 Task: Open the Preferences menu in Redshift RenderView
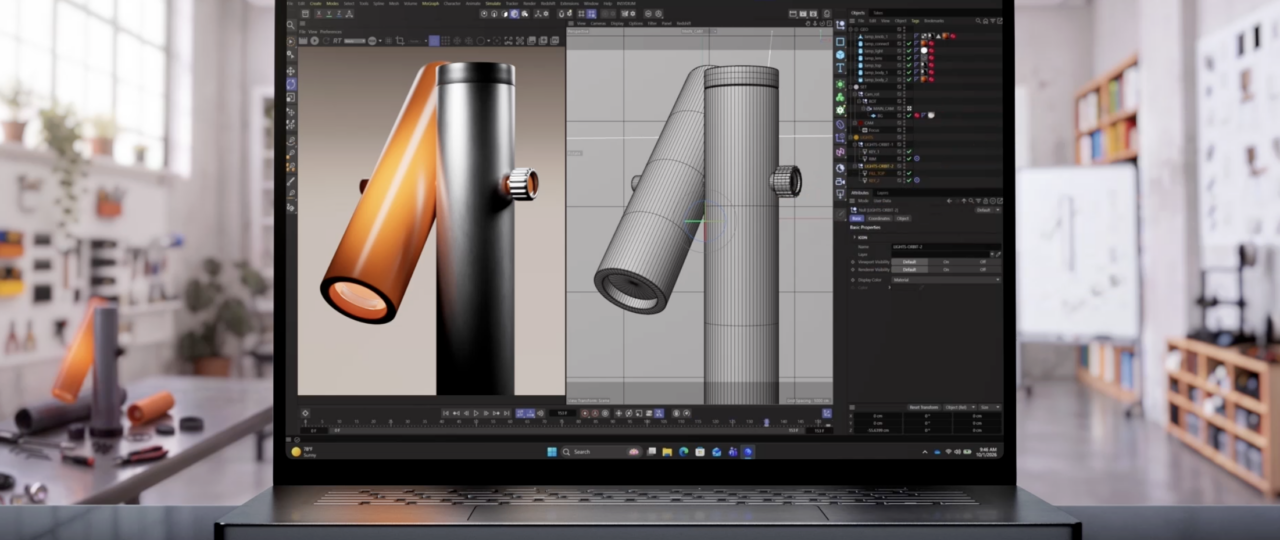tap(331, 31)
